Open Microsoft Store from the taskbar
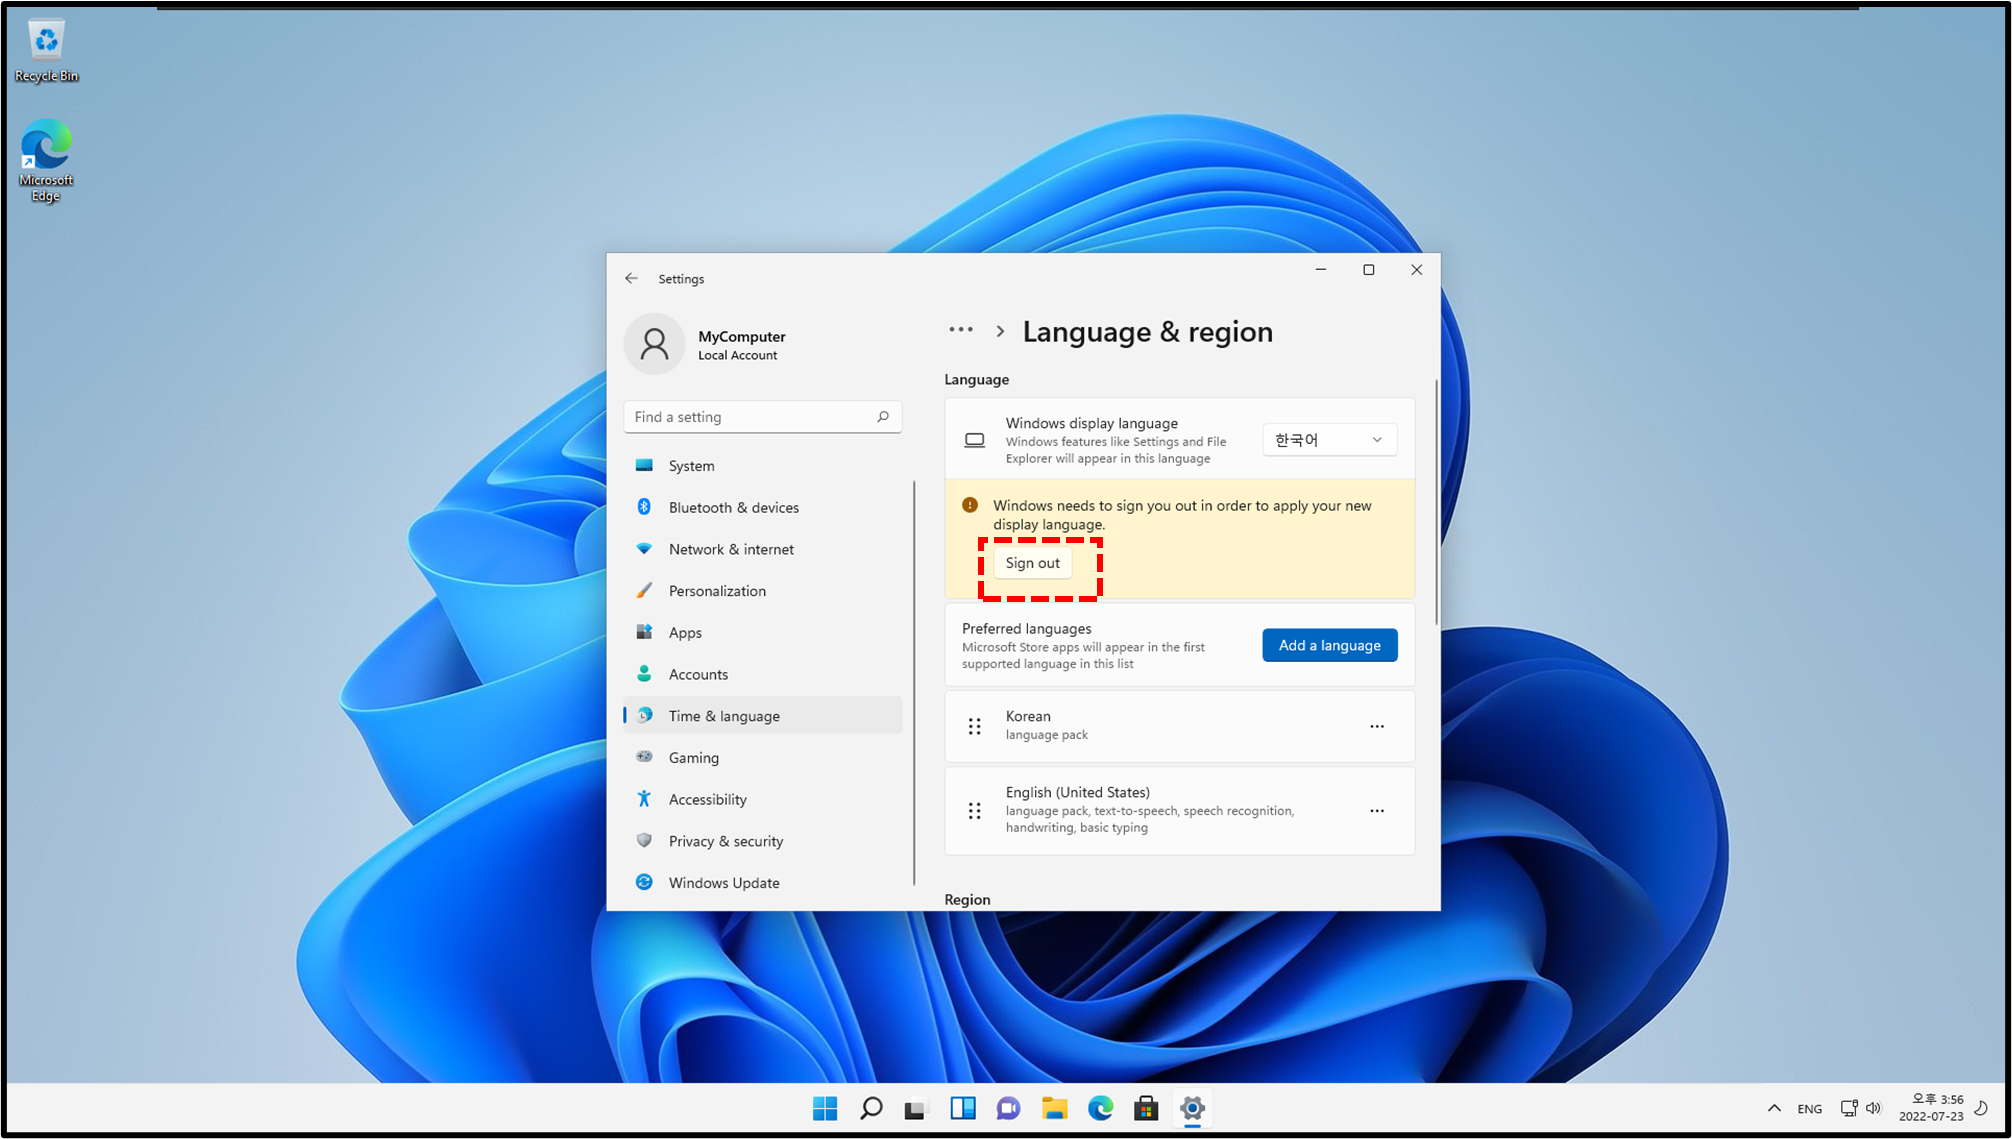Image resolution: width=2012 pixels, height=1139 pixels. pyautogui.click(x=1146, y=1108)
